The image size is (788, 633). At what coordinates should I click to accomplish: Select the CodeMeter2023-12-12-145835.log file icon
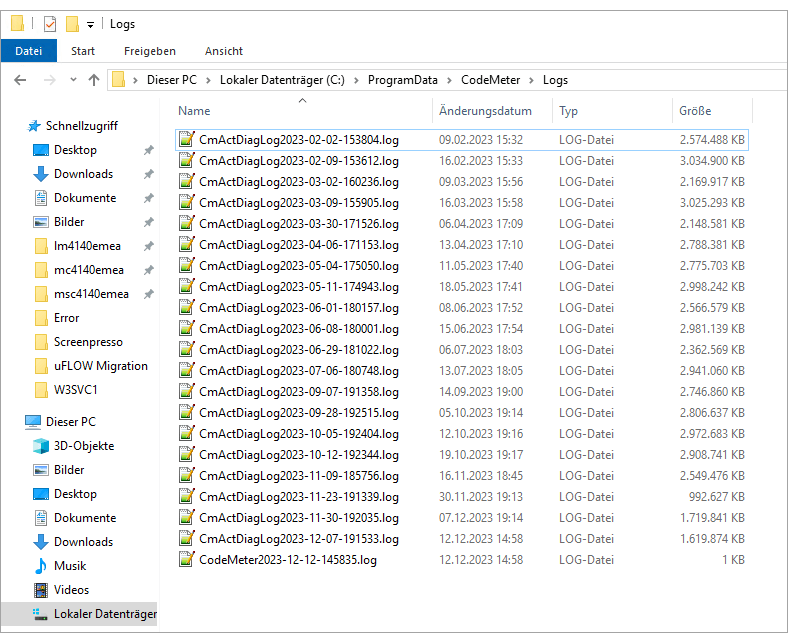(x=186, y=560)
